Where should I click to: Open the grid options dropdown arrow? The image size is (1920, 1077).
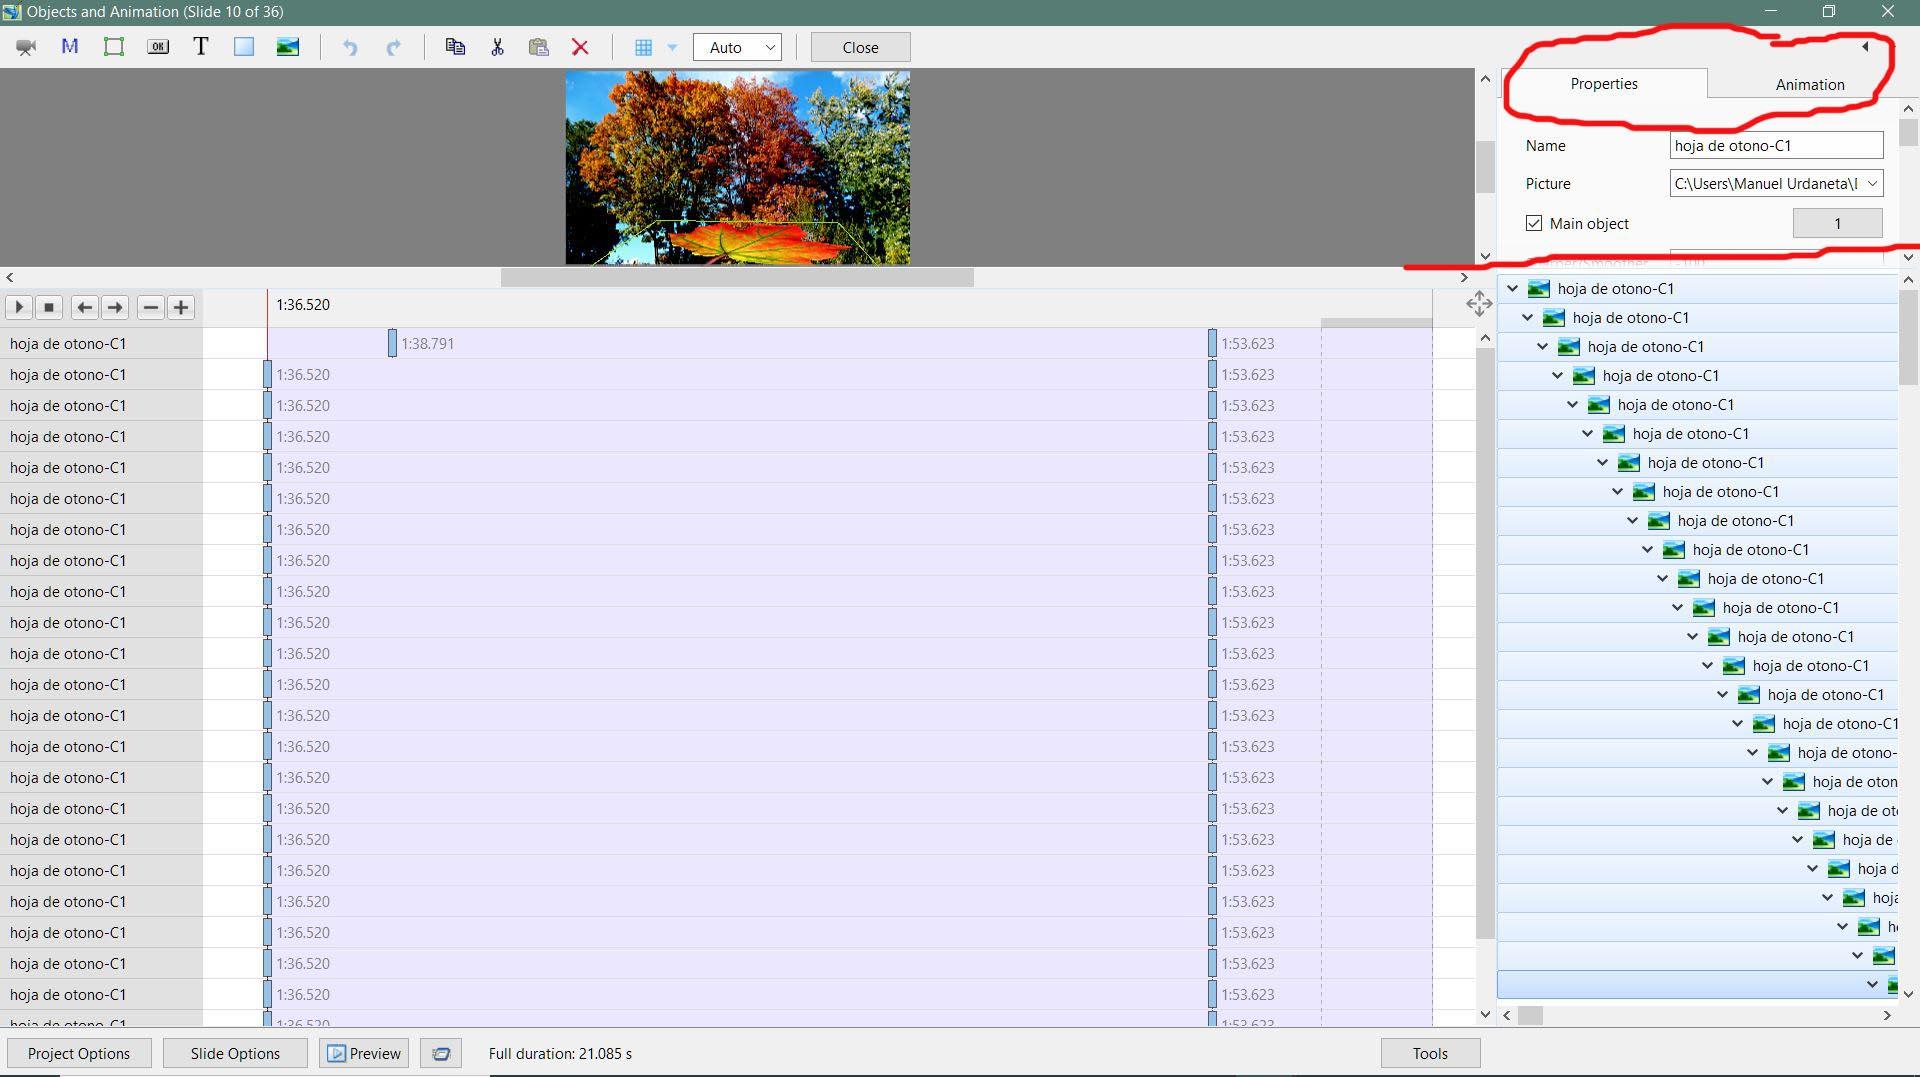[672, 47]
